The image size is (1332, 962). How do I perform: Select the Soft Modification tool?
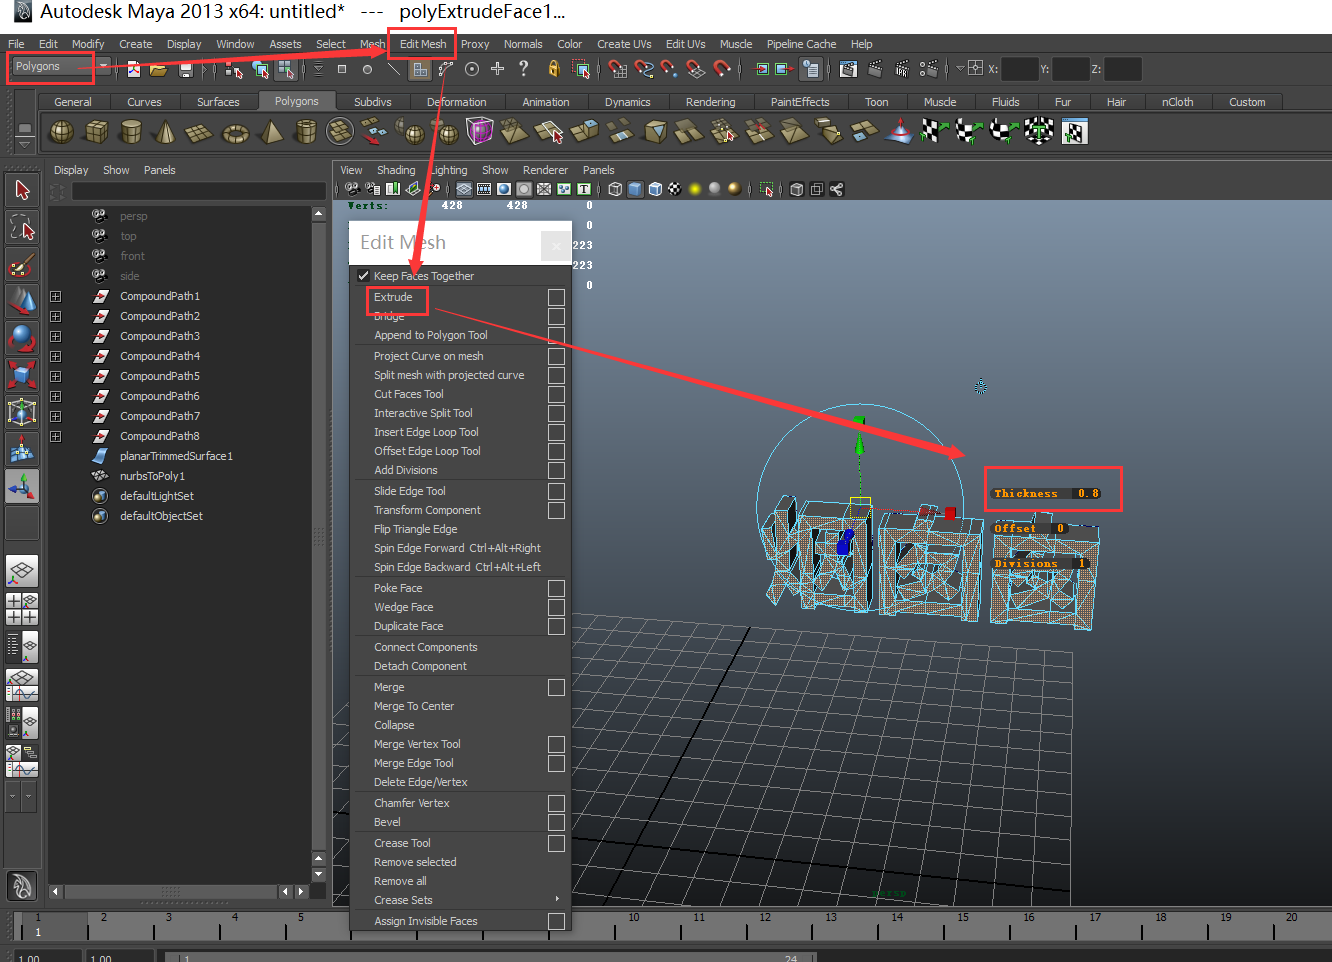coord(22,449)
